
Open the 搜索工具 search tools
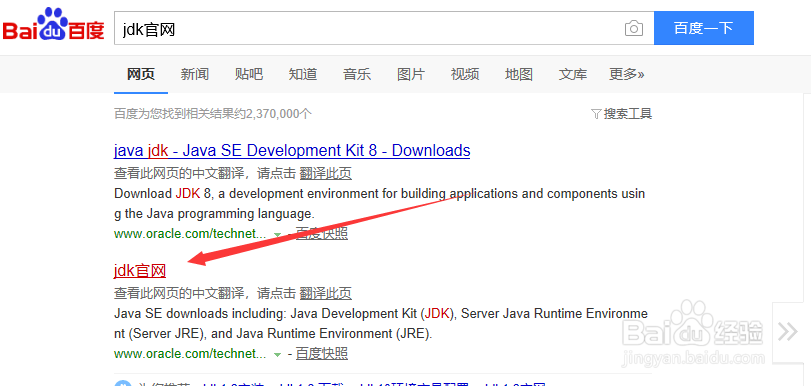[x=628, y=114]
